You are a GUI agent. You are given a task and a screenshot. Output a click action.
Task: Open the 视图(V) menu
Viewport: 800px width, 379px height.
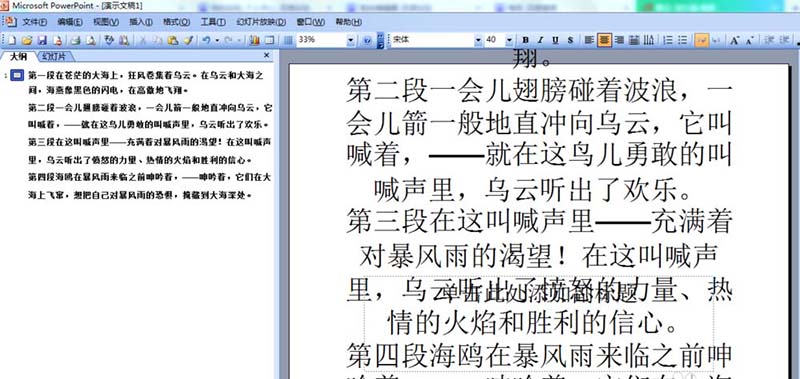[x=106, y=22]
